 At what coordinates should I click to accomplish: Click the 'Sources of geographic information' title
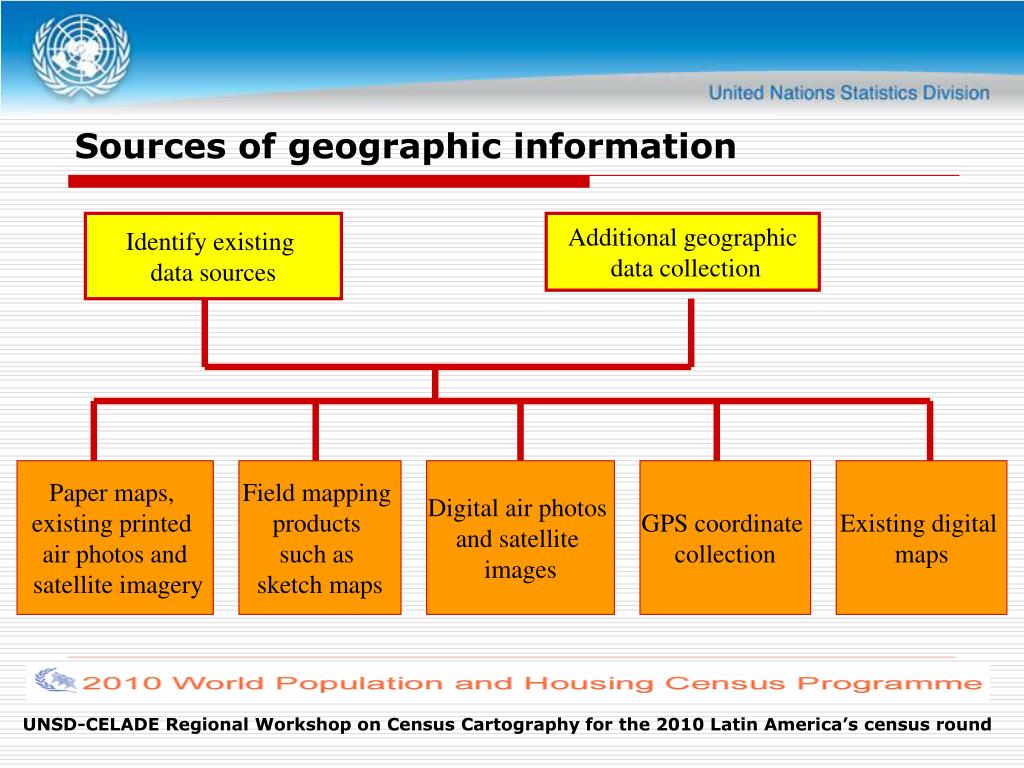(x=405, y=146)
